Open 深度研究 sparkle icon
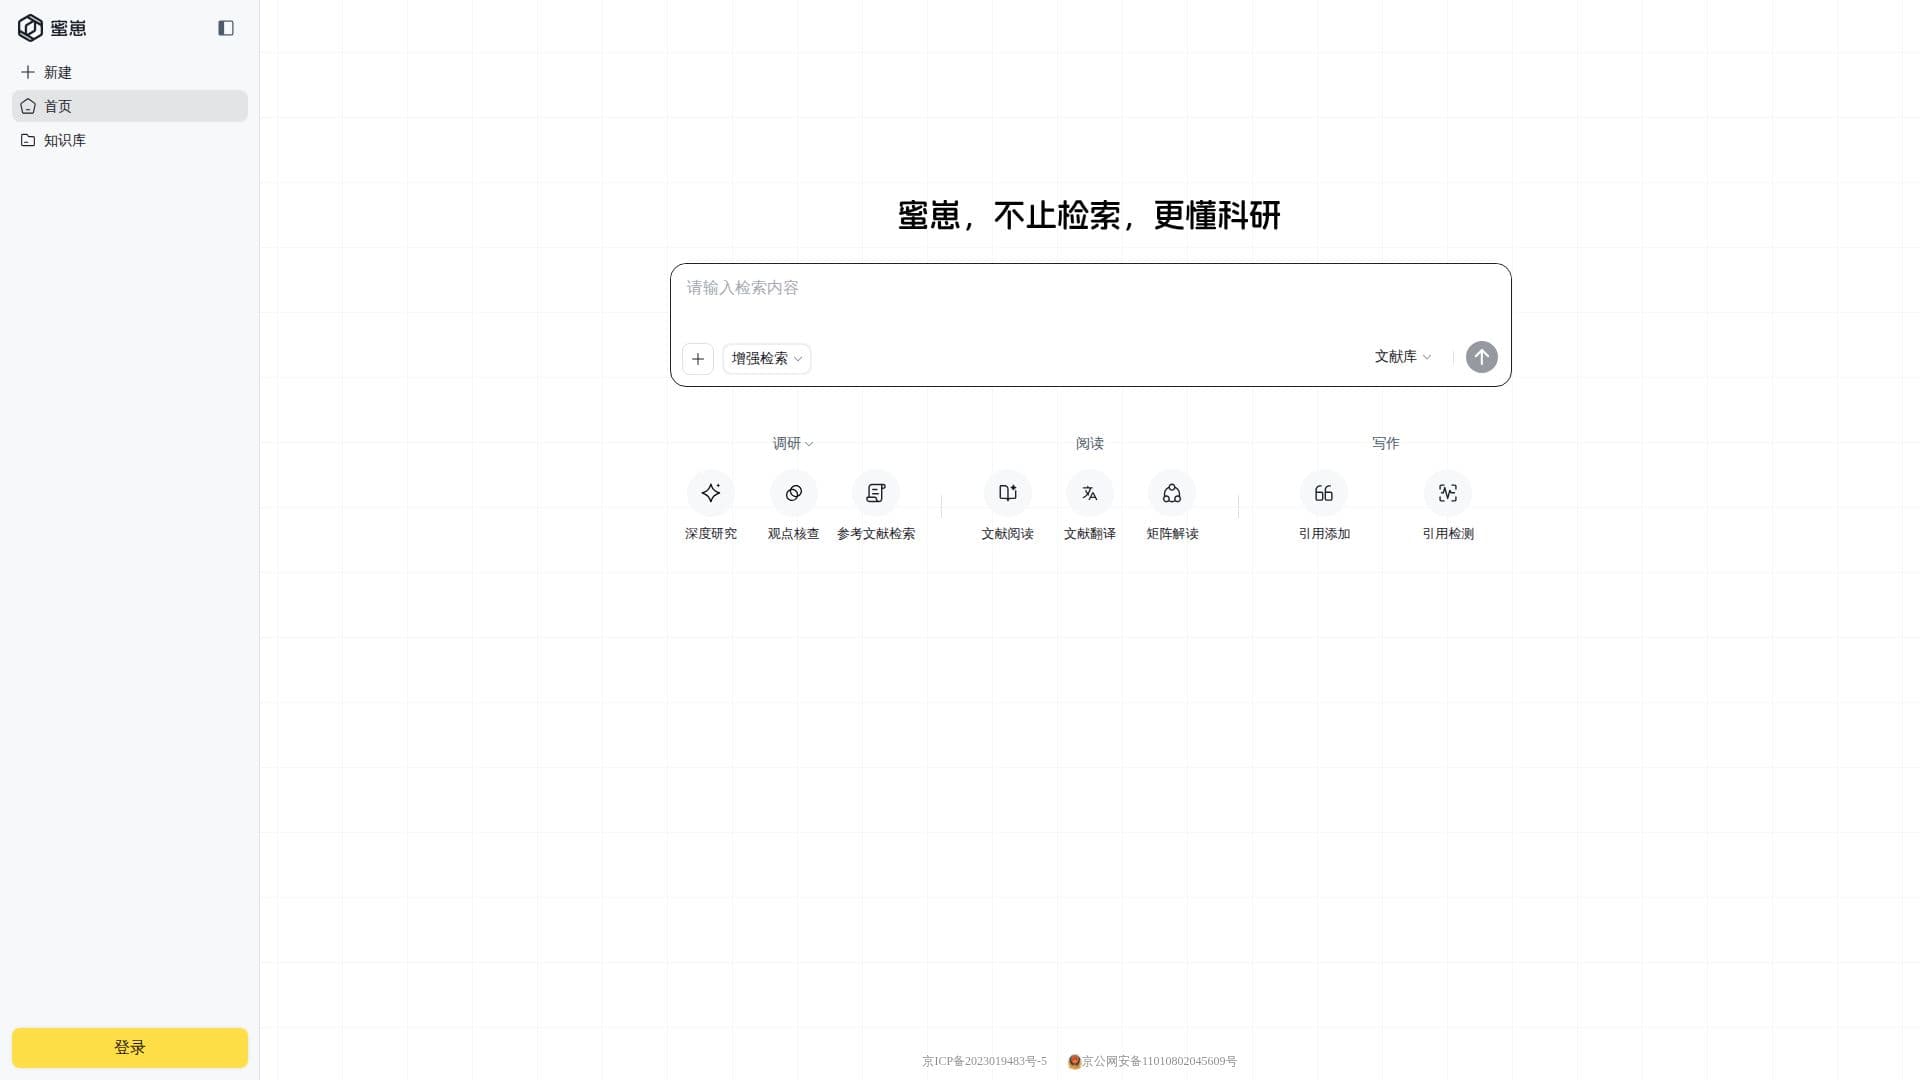Image resolution: width=1920 pixels, height=1080 pixels. 711,493
